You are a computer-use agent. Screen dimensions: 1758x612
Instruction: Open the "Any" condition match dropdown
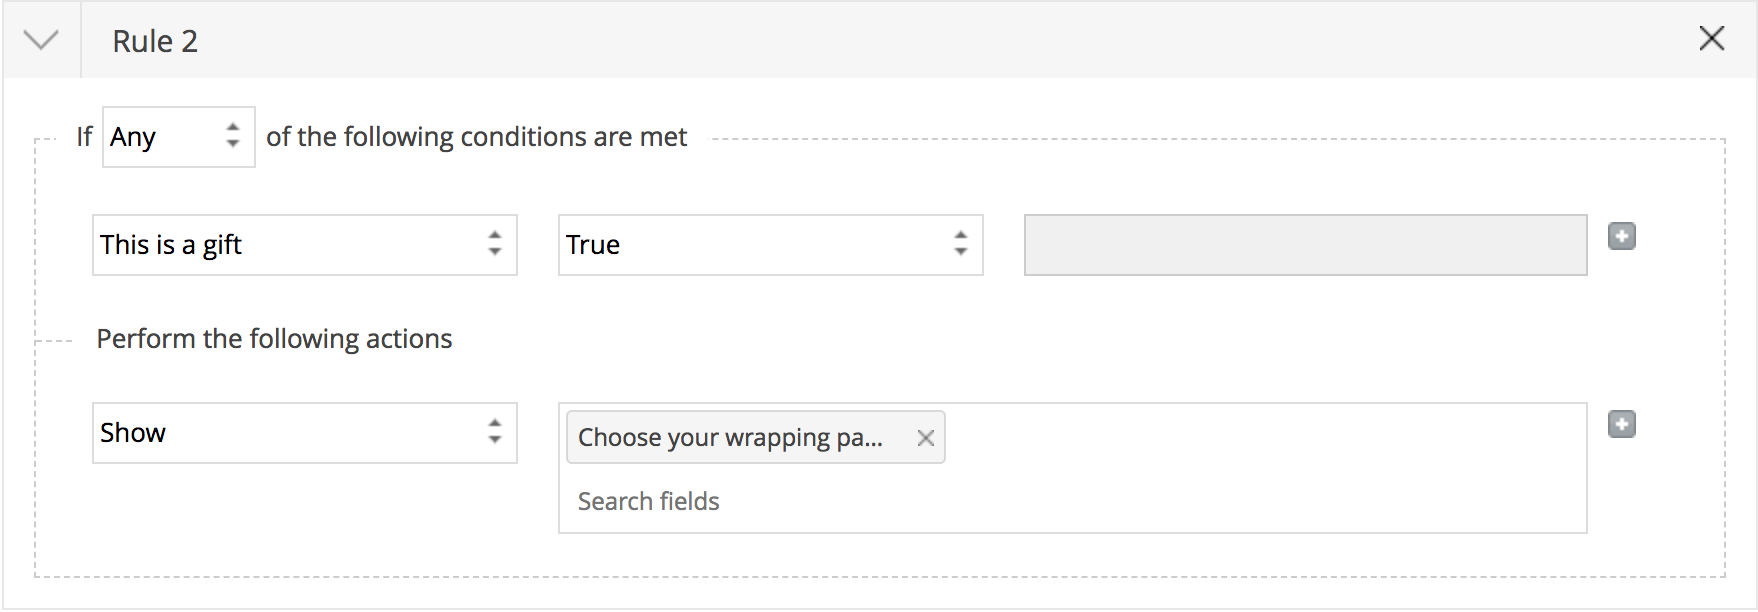tap(165, 137)
